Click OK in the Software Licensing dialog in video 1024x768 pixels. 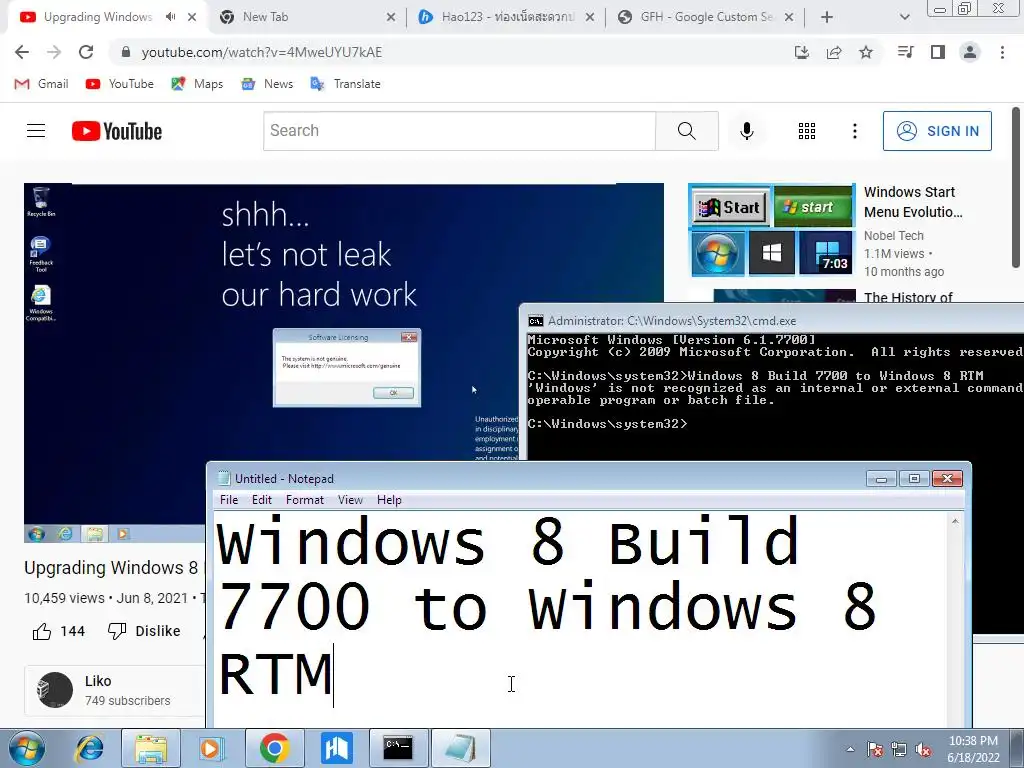[393, 392]
